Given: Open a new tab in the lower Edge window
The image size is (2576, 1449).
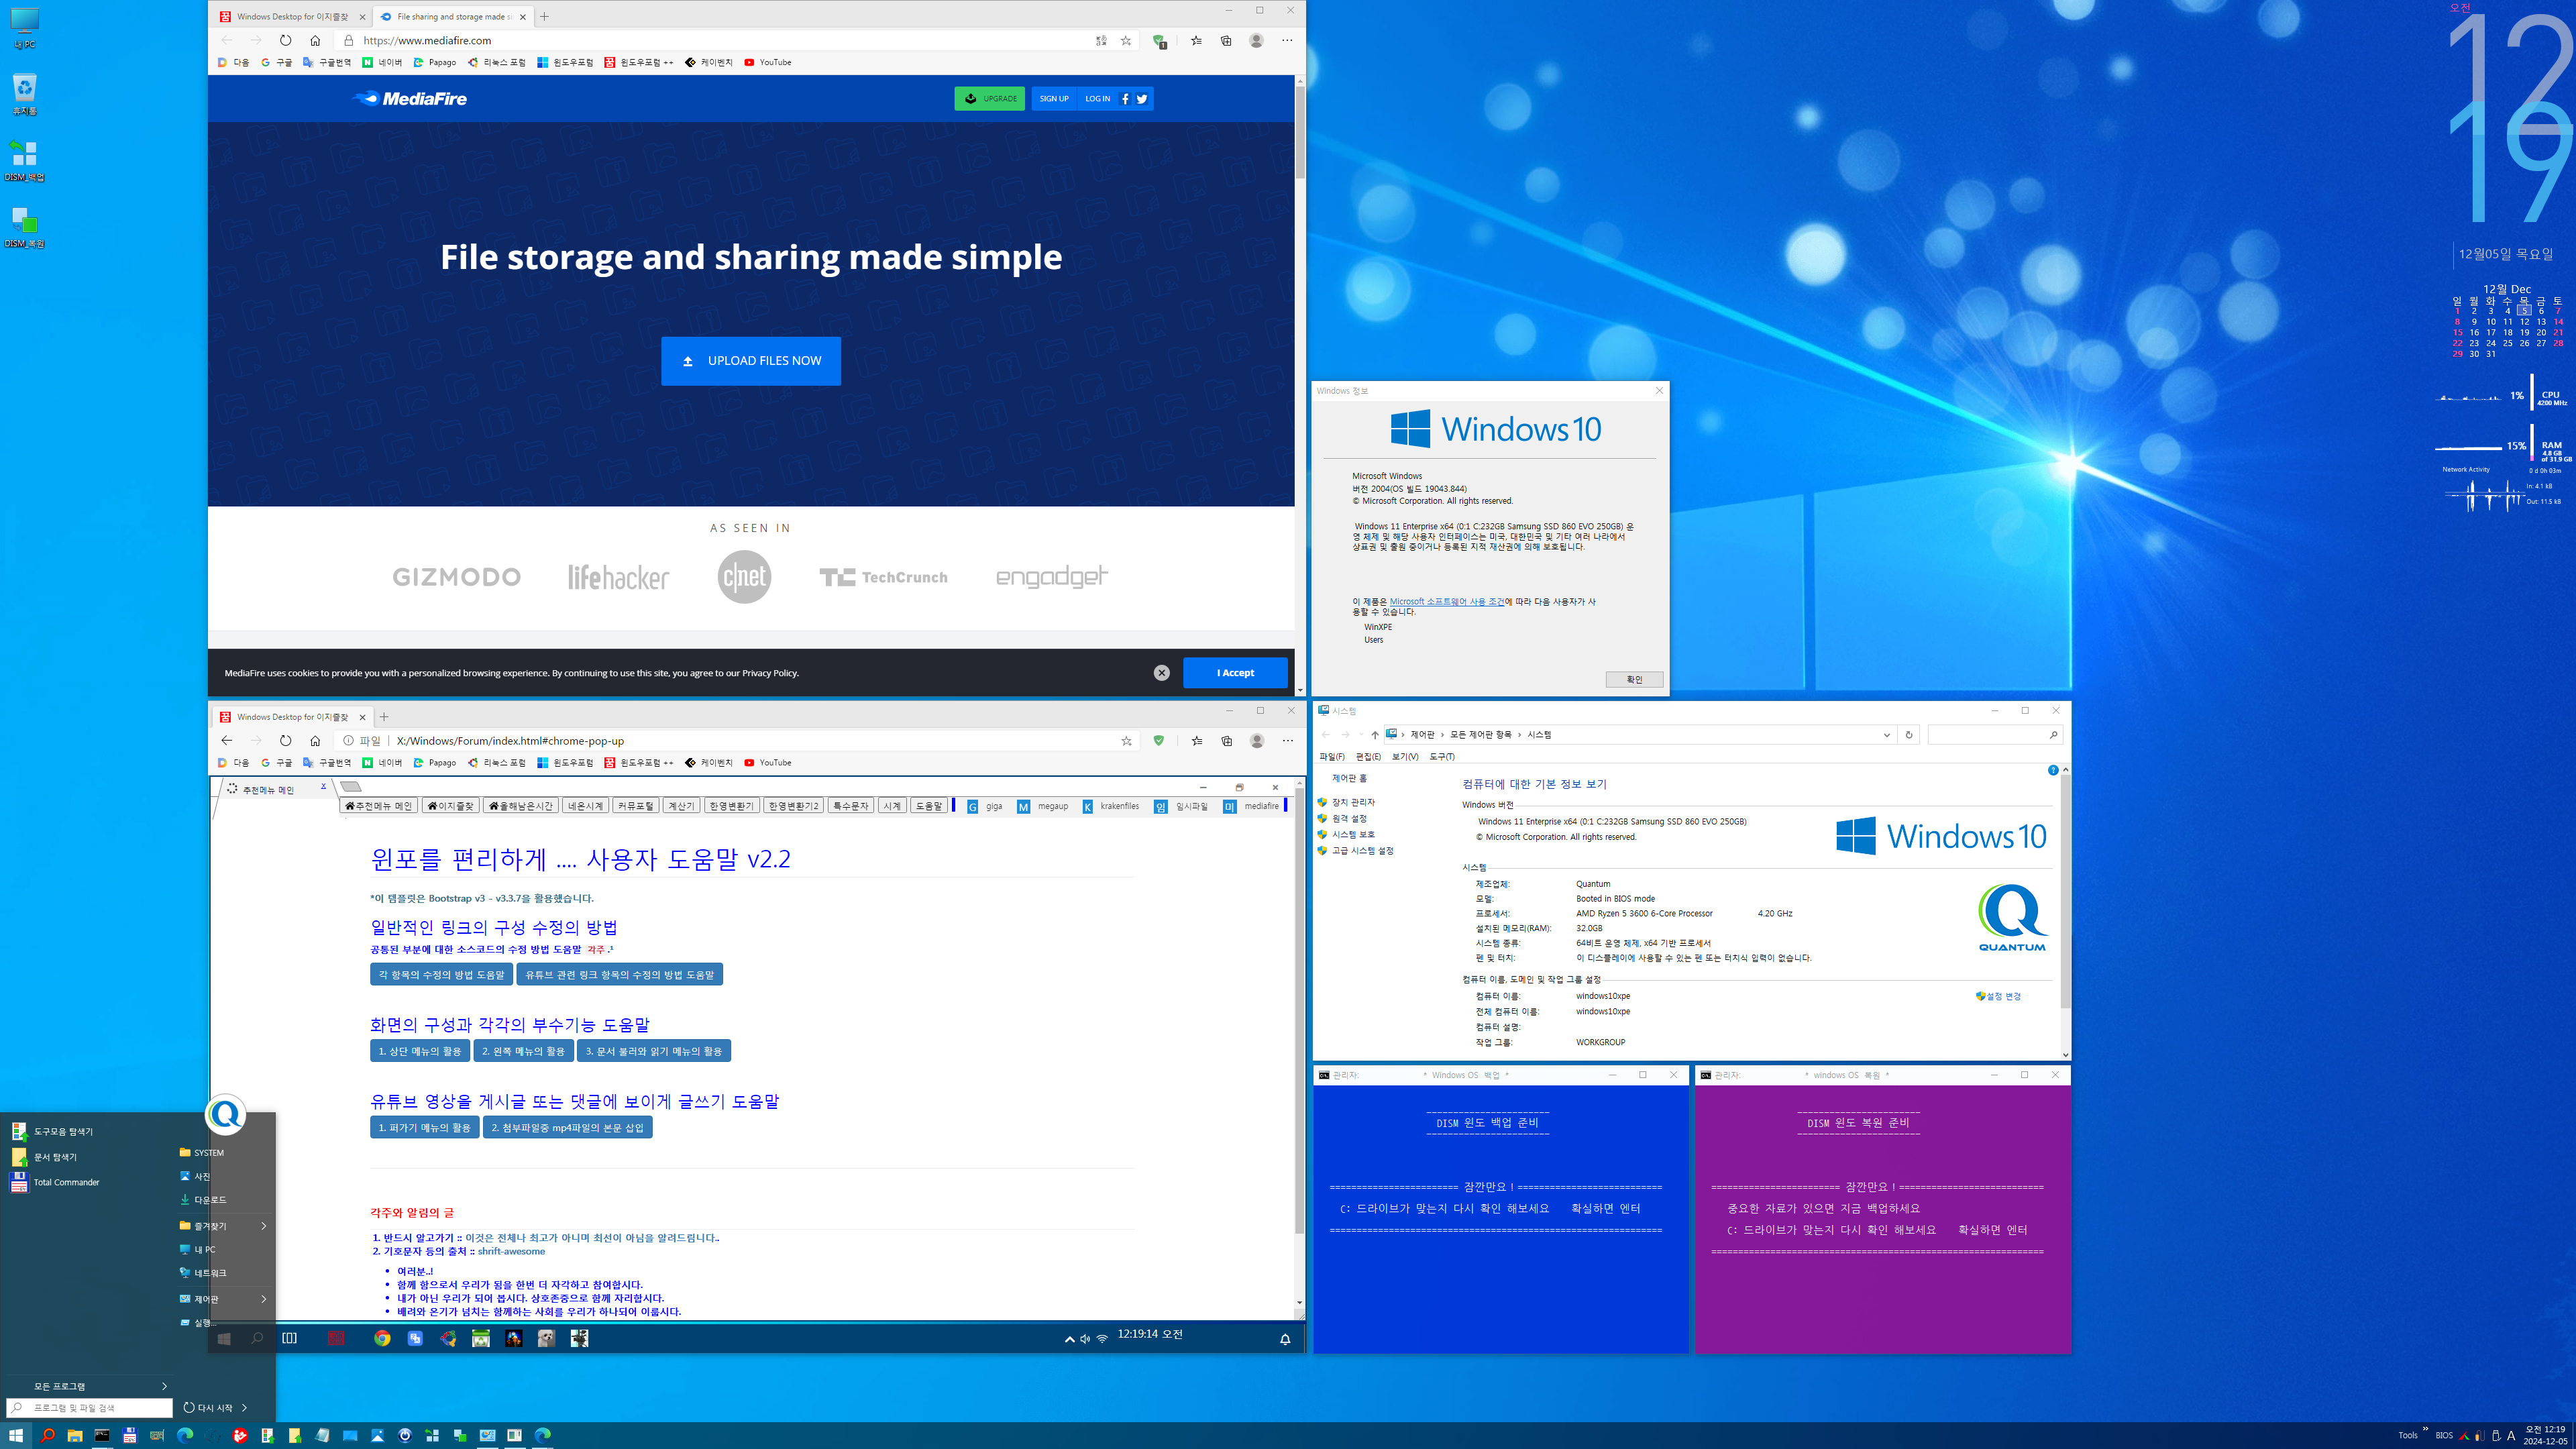Looking at the screenshot, I should 384,717.
